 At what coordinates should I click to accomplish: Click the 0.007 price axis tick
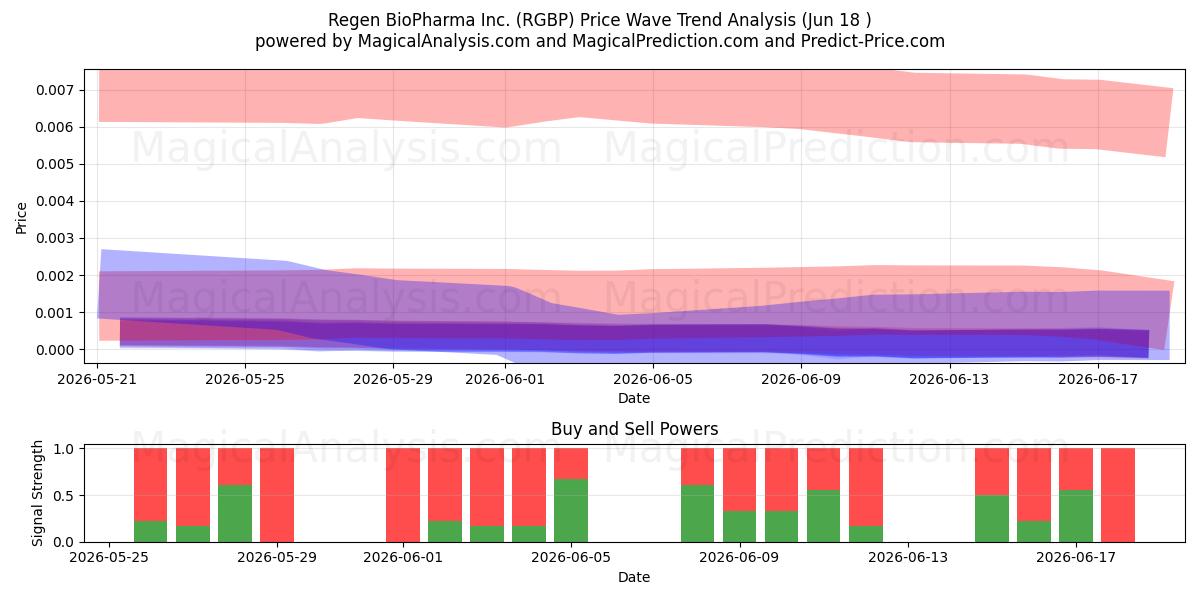(x=55, y=90)
